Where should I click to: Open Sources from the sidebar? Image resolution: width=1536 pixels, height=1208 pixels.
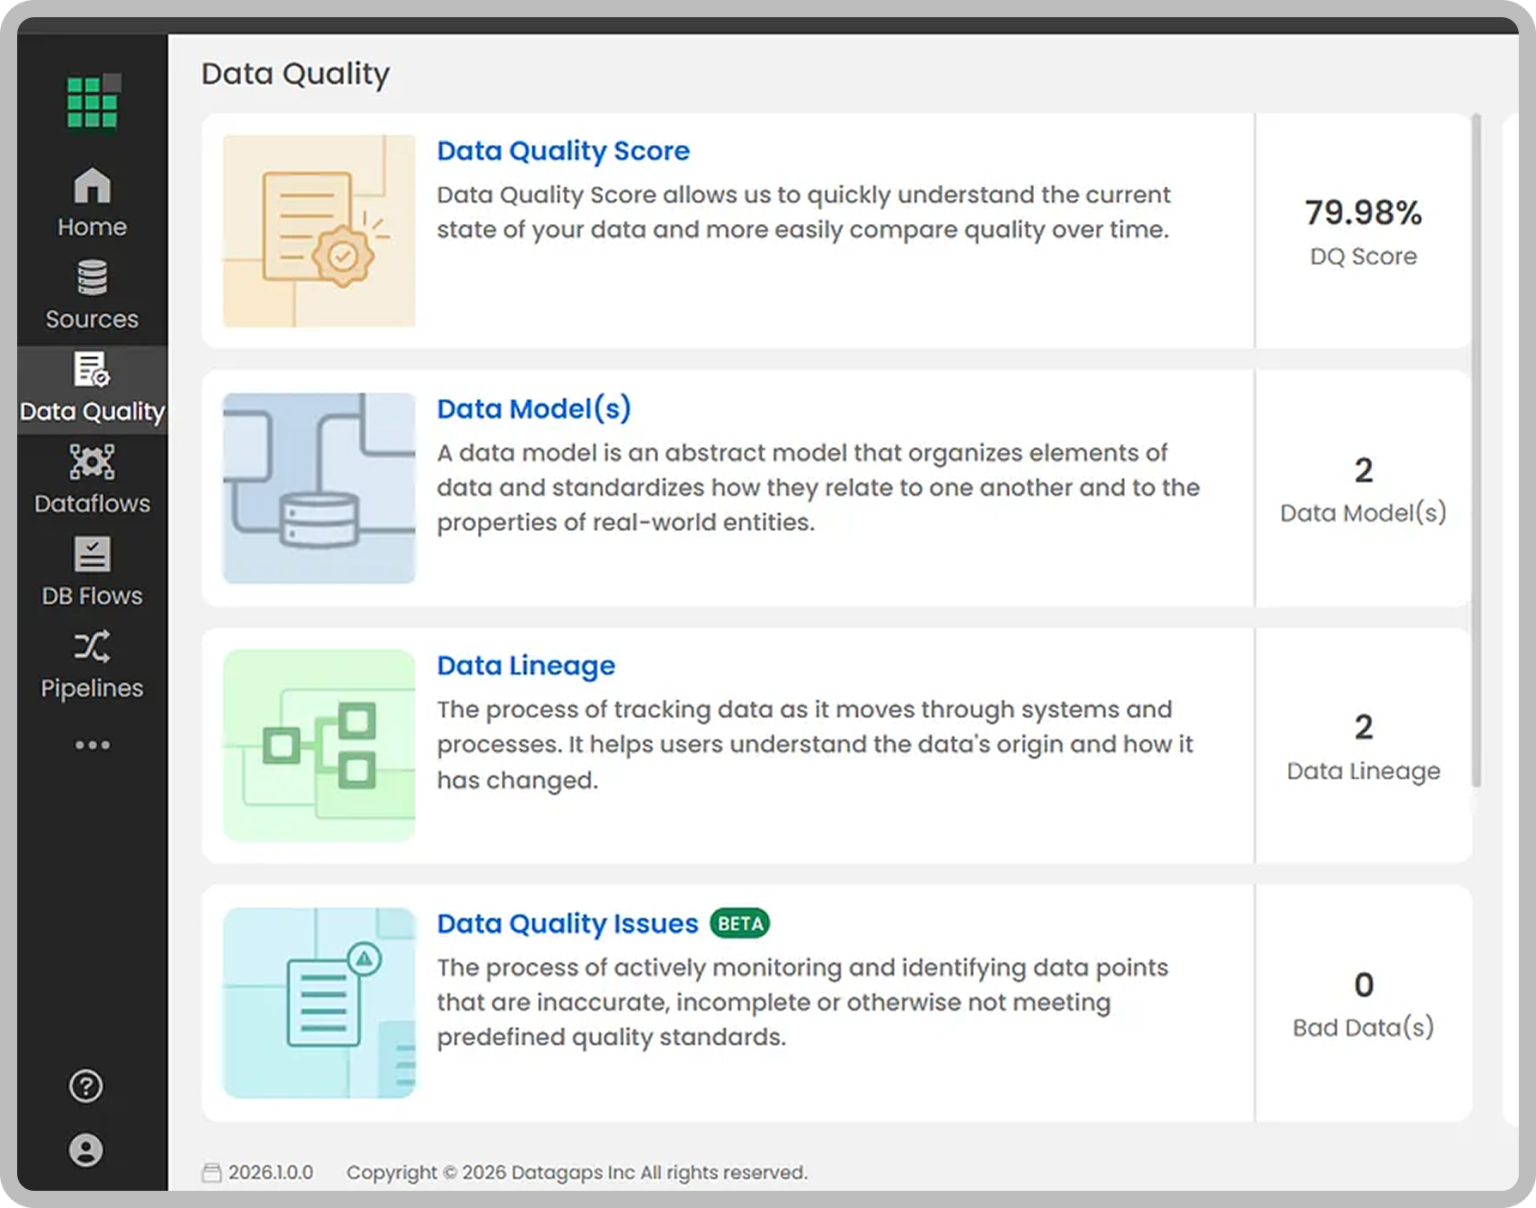92,295
